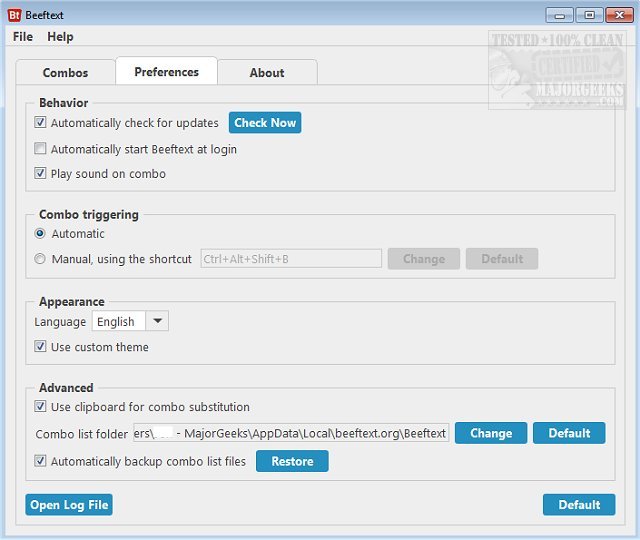
Task: Open the Language dropdown showing English
Action: click(130, 321)
